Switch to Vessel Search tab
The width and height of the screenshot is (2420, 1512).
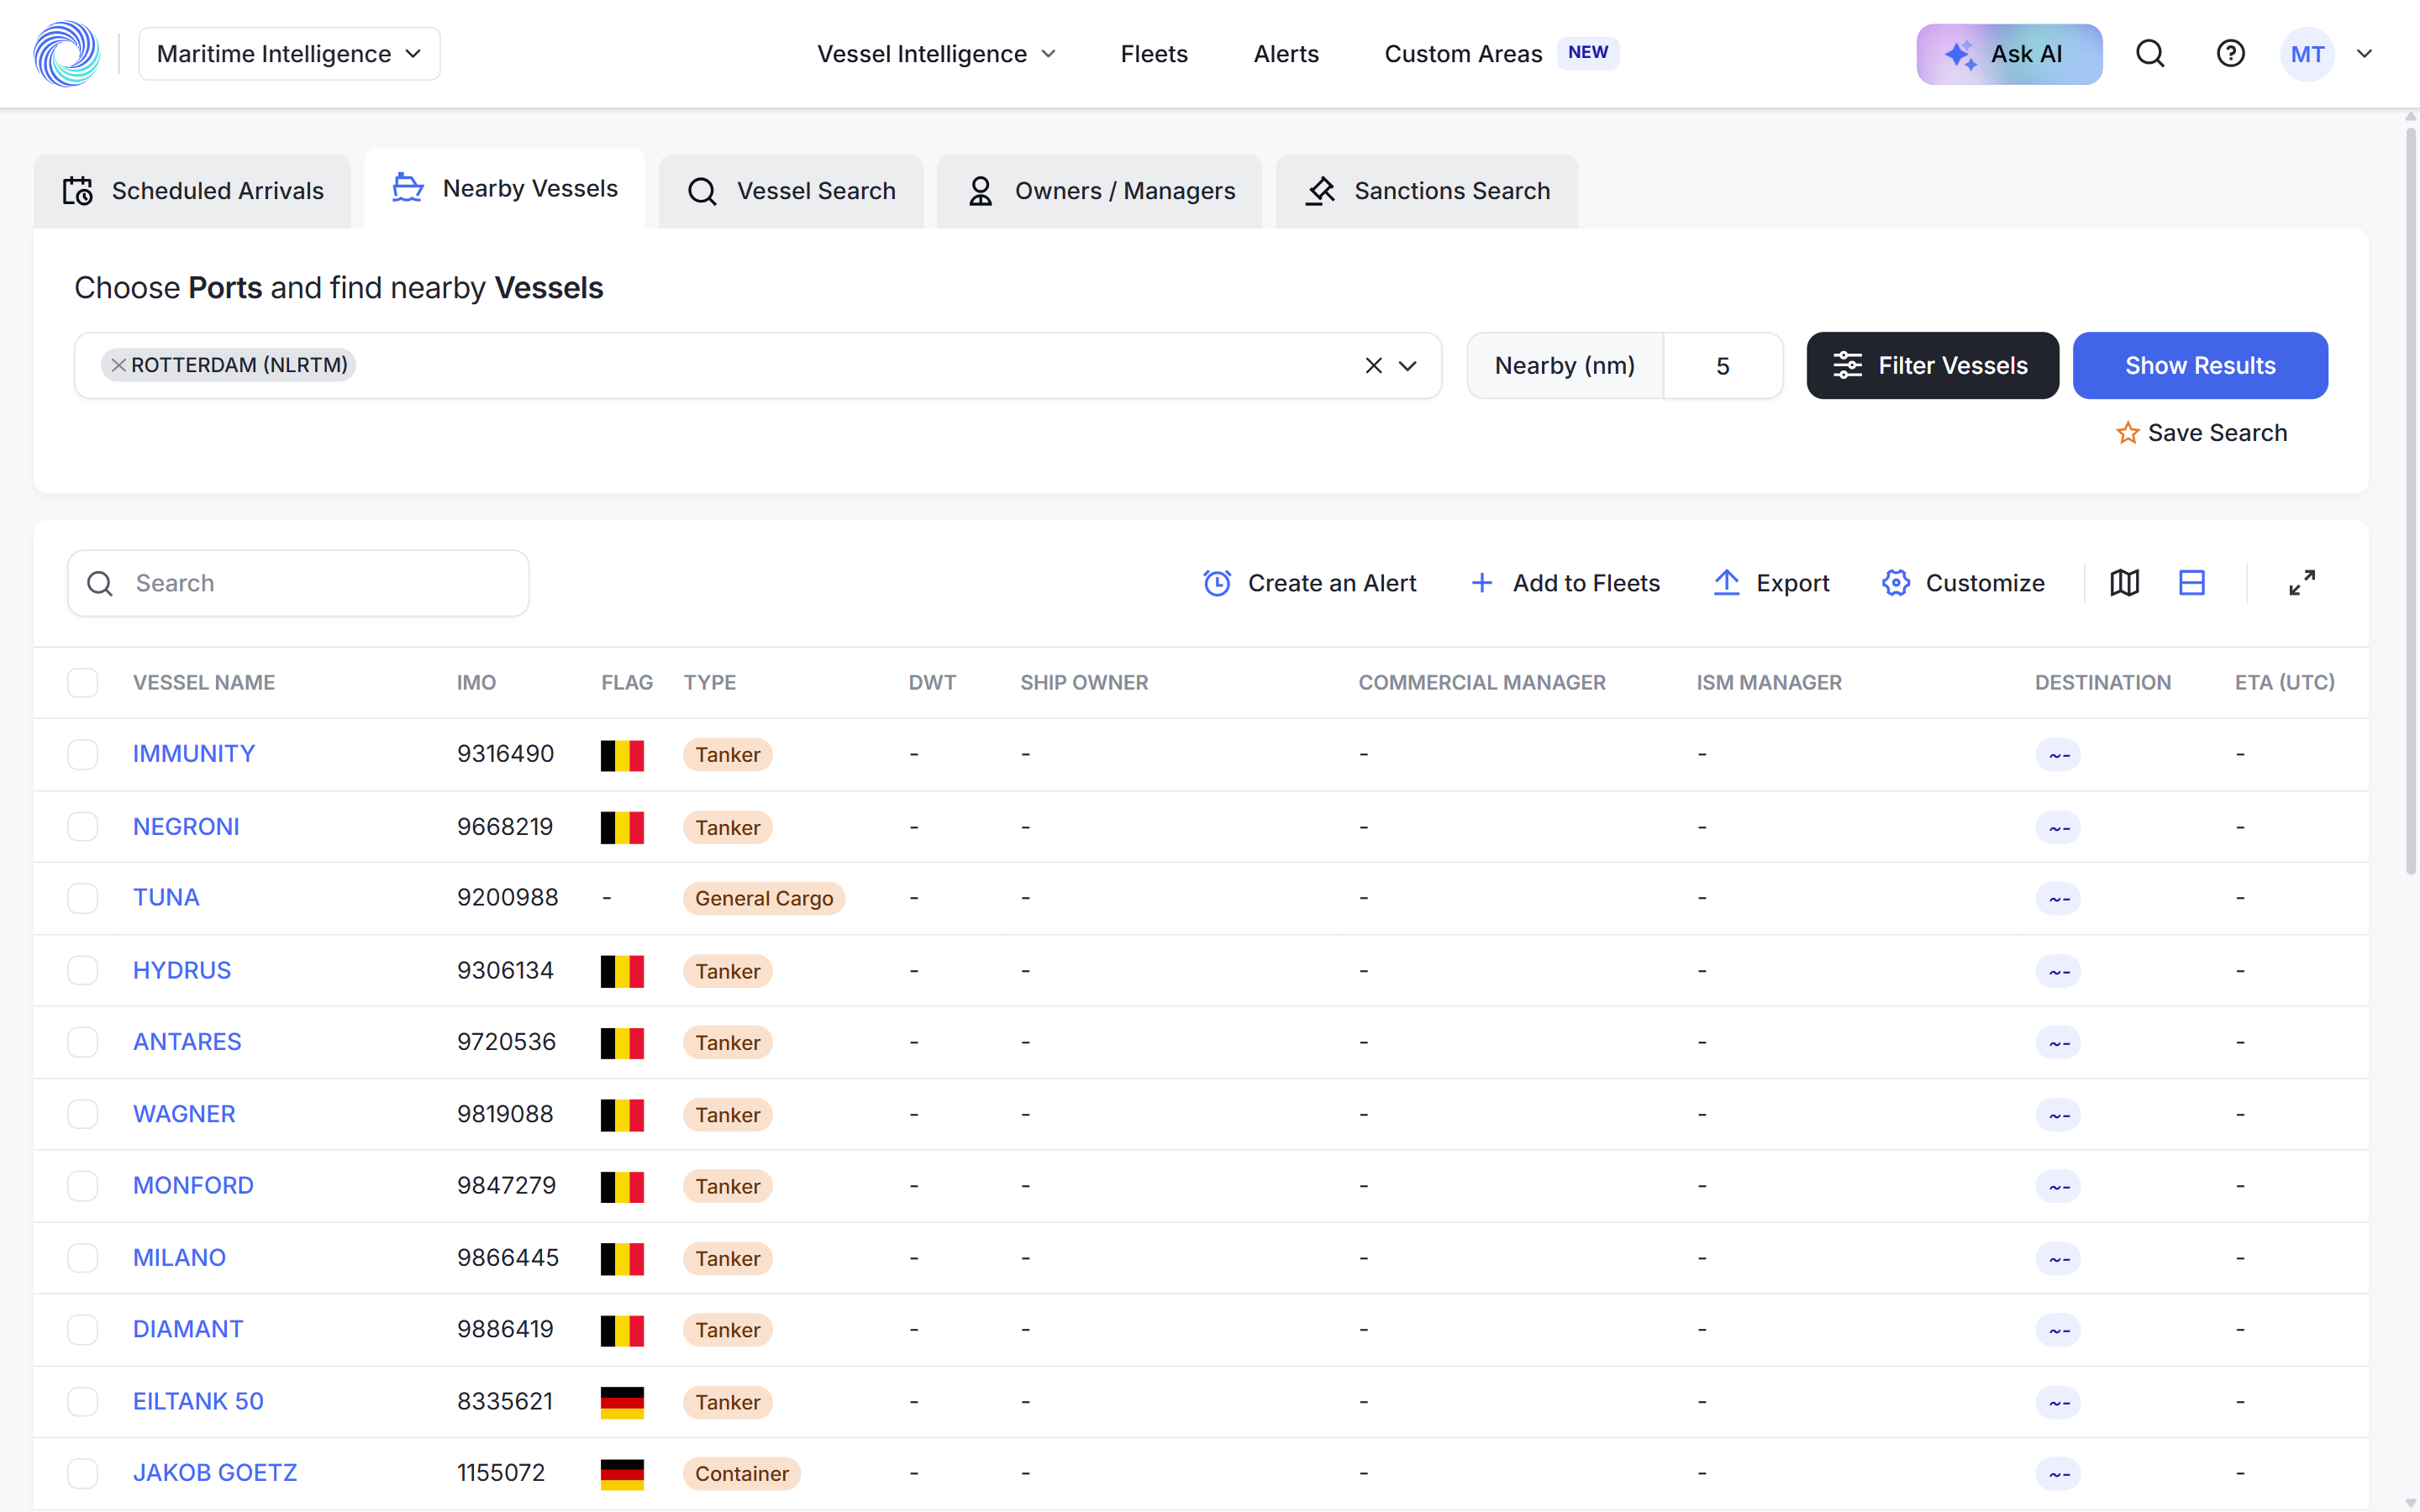pyautogui.click(x=791, y=191)
